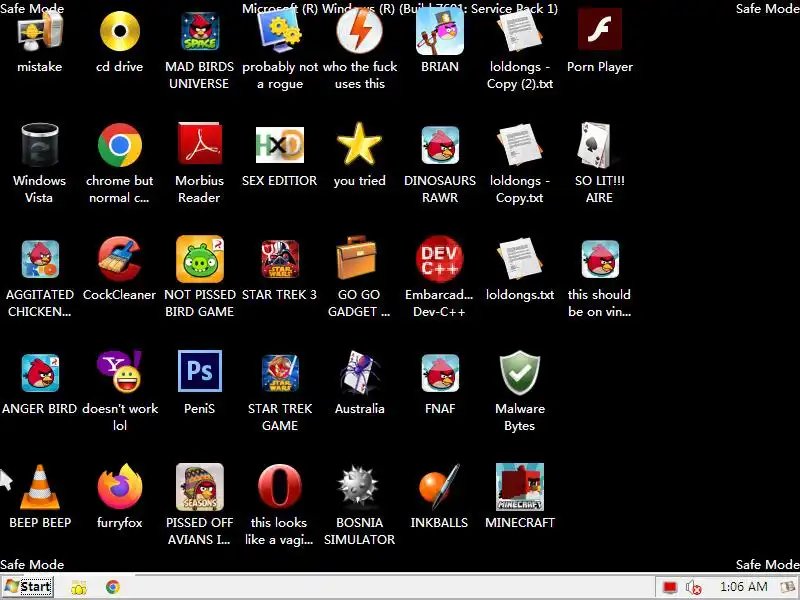The height and width of the screenshot is (600, 800).
Task: Launch the solitaire cards 'SO LIT!!! AIRE' icon
Action: point(596,145)
